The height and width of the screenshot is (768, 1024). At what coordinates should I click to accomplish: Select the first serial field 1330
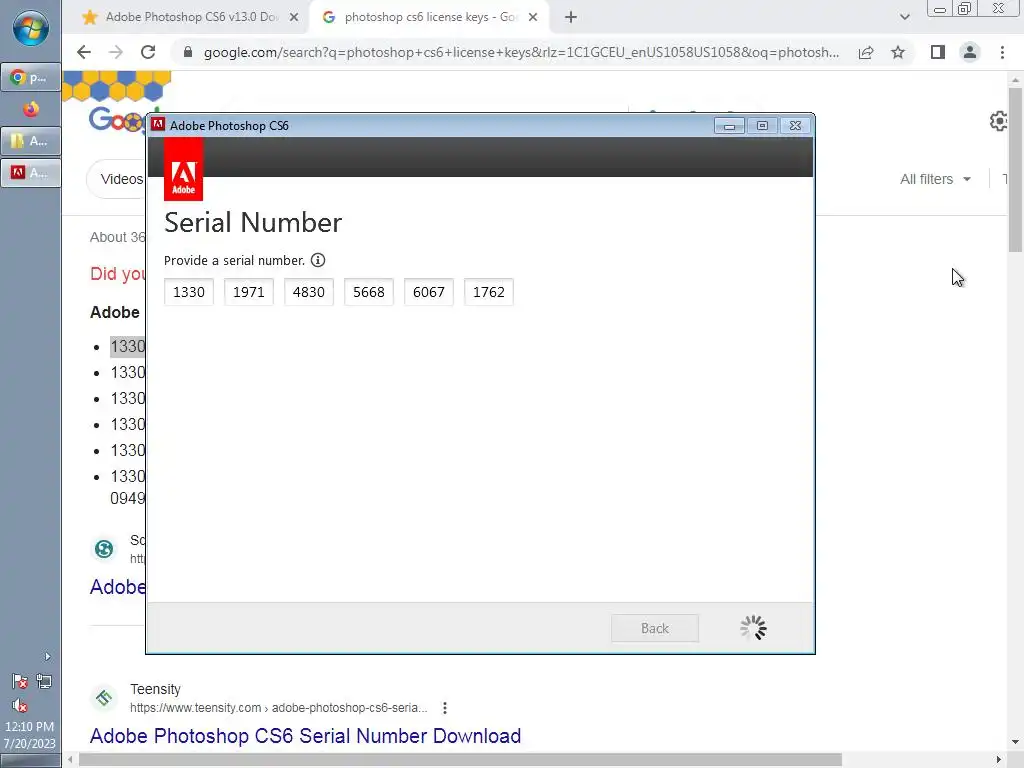coord(189,292)
